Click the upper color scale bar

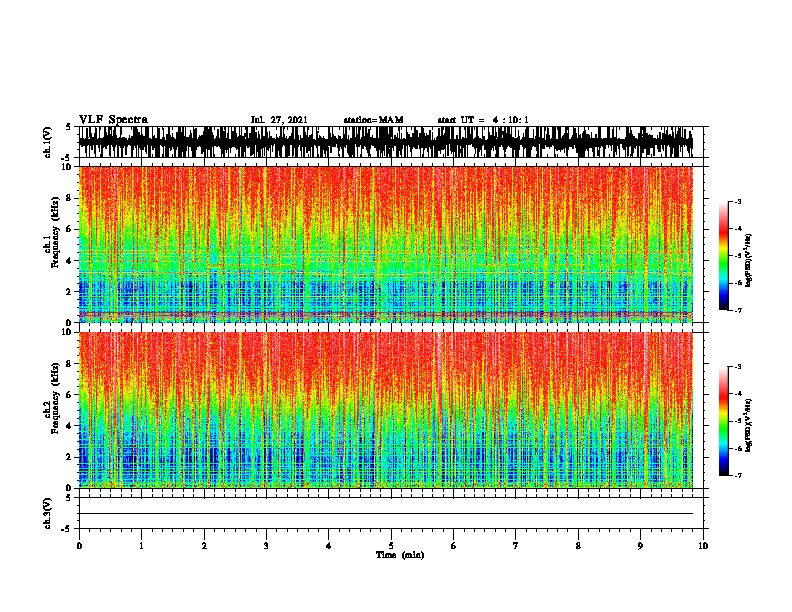coord(724,256)
